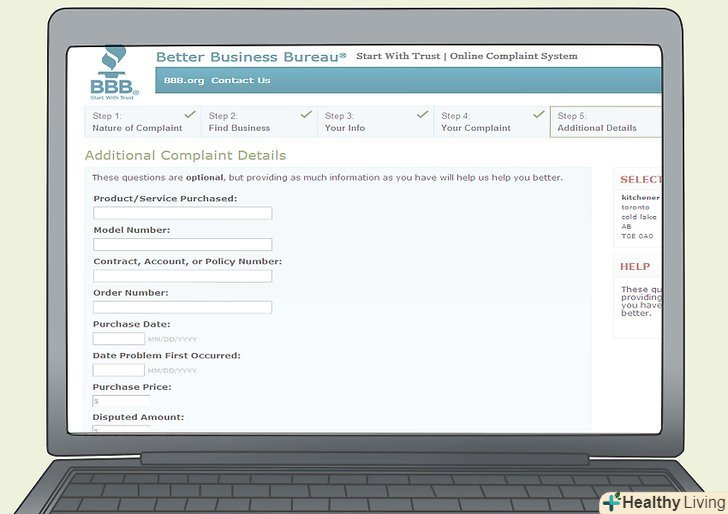728x514 pixels.
Task: Click the Purchase Price label
Action: pos(132,387)
